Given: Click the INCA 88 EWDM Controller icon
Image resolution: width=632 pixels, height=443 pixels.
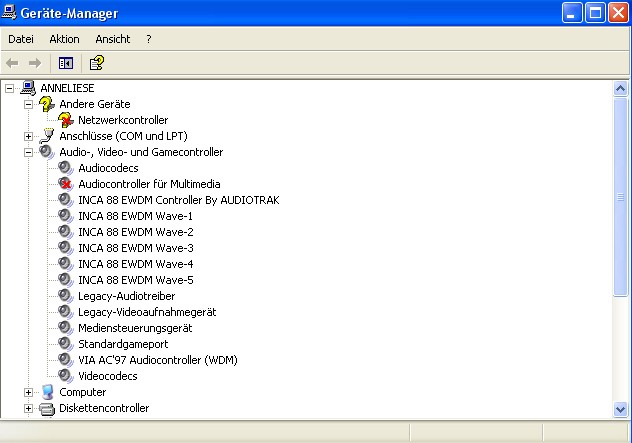Looking at the screenshot, I should 66,200.
